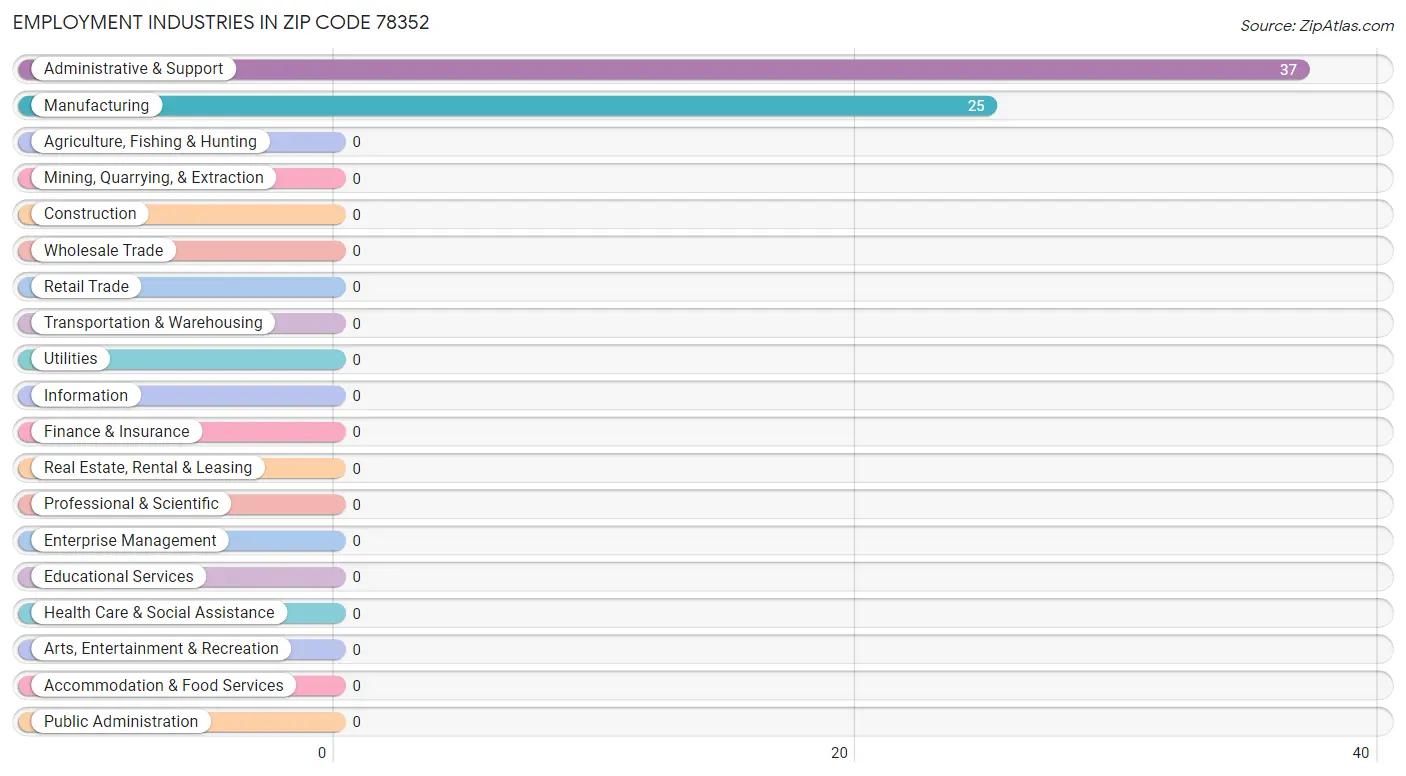Click the Construction label
1406x776 pixels.
tap(90, 214)
